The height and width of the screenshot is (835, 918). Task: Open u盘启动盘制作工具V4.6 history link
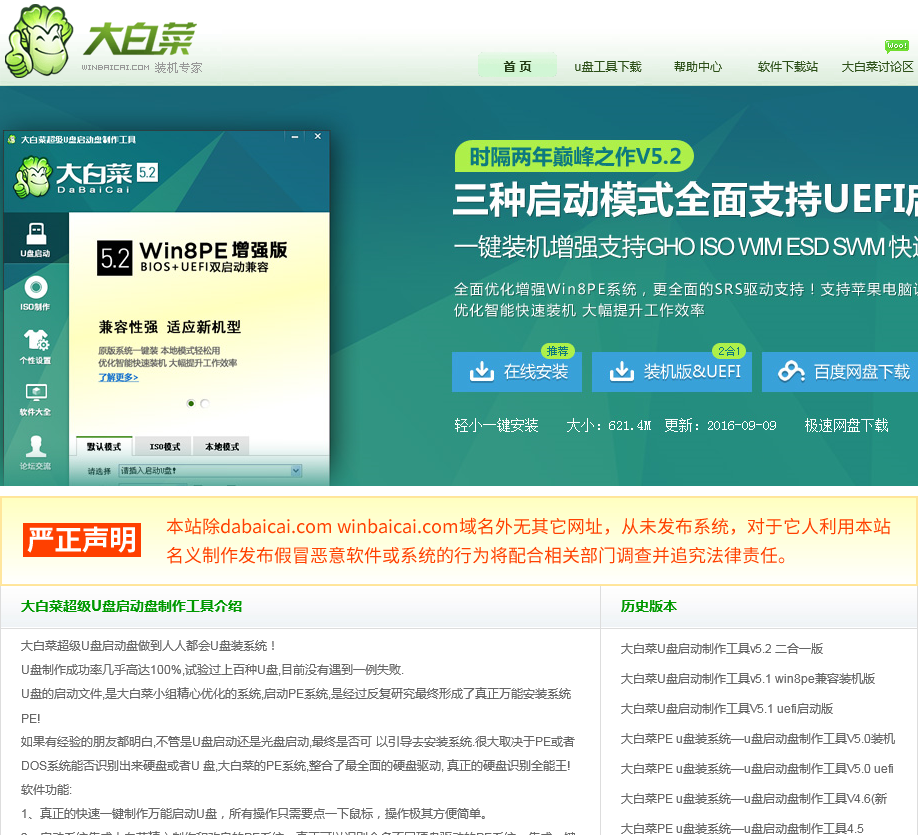coord(753,798)
